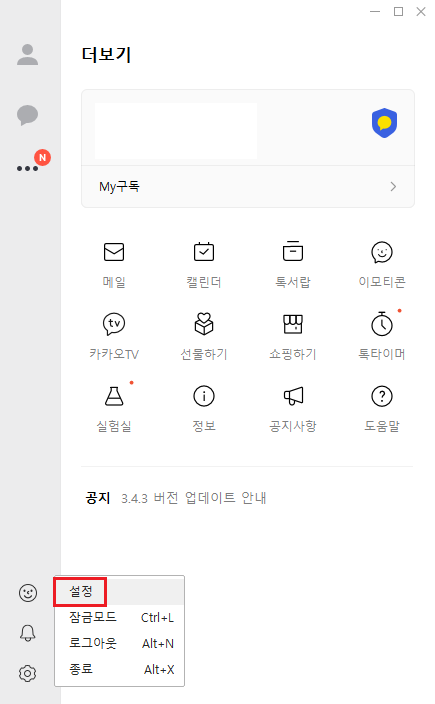Maximize the KakaoTalk window
Screen dimensions: 435x704
tap(398, 12)
